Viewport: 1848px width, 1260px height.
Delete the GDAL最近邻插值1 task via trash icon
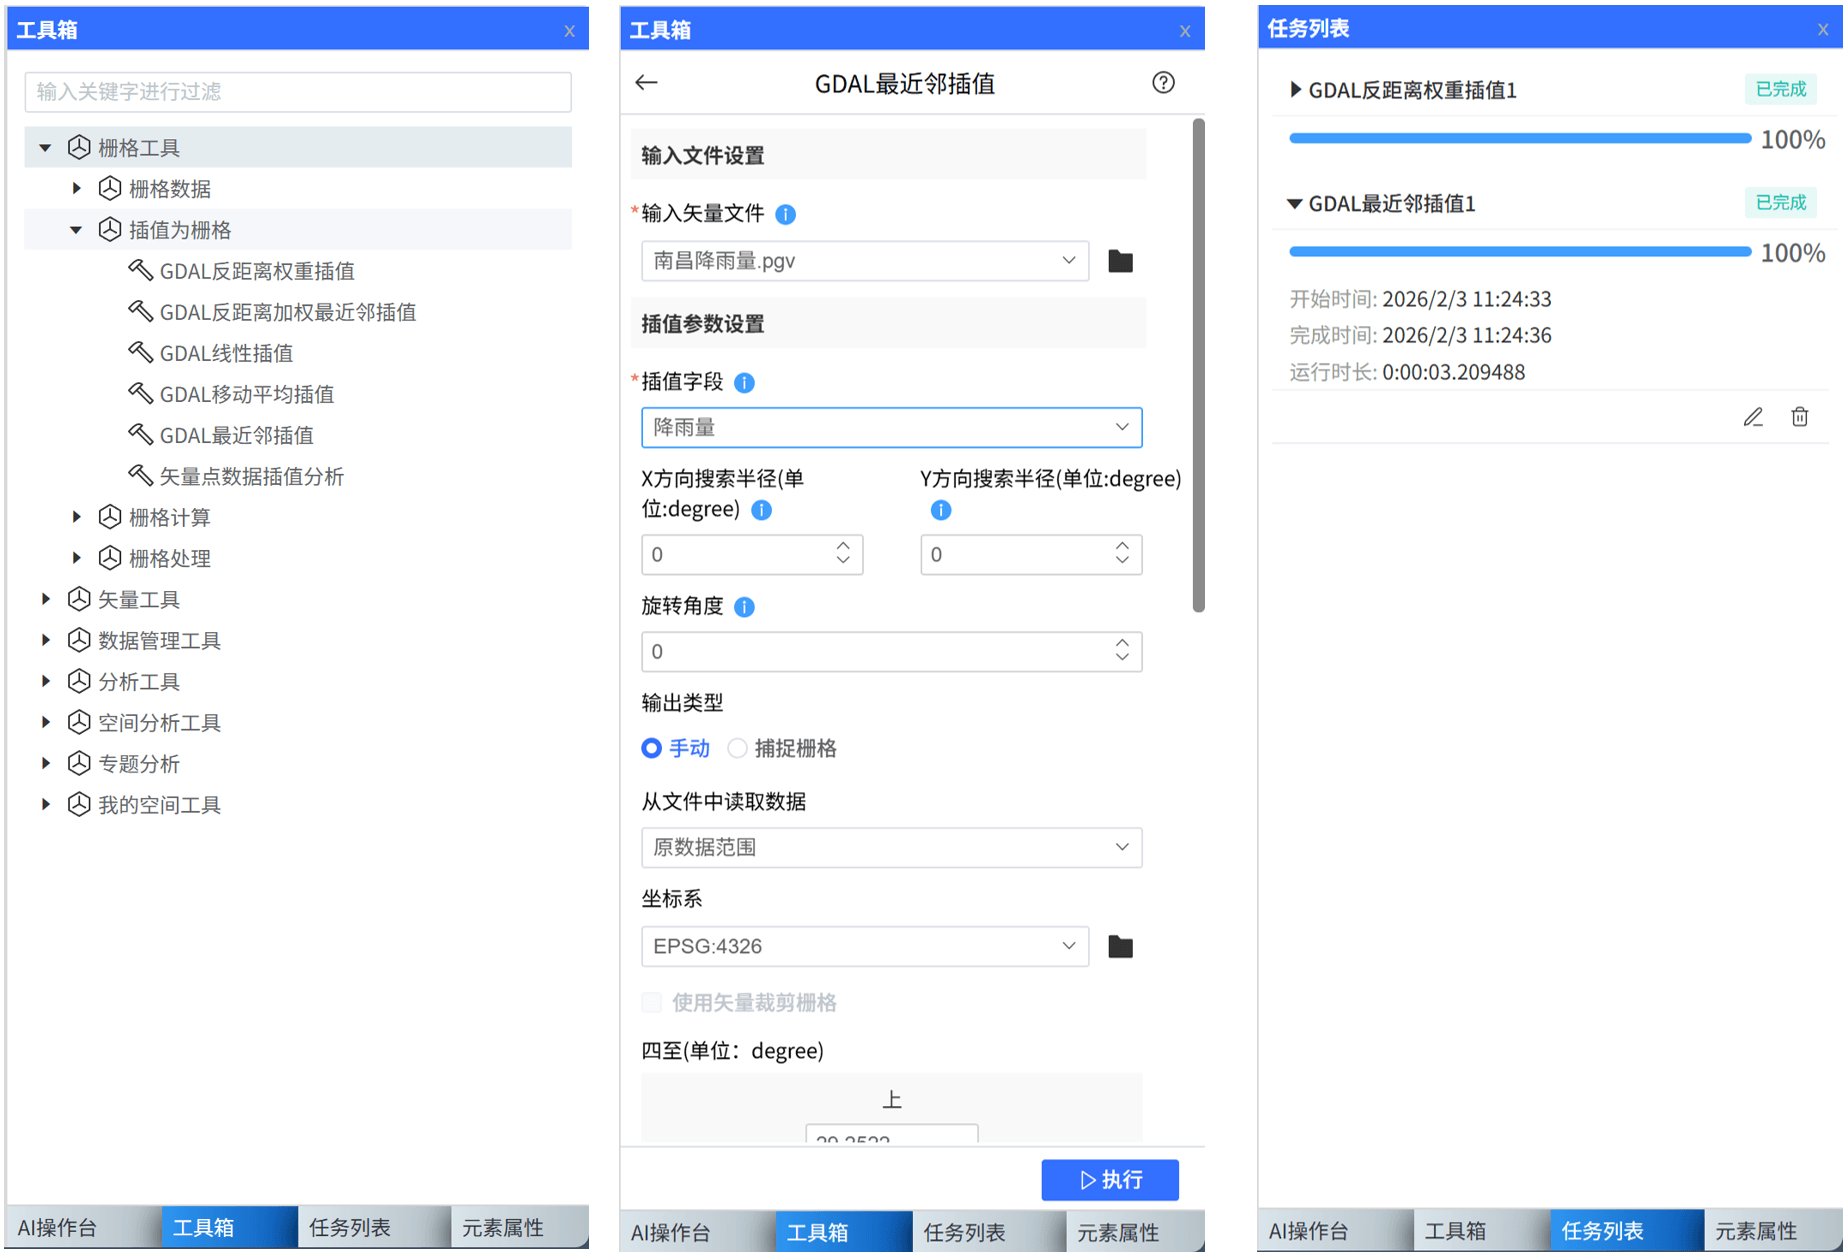pos(1800,417)
